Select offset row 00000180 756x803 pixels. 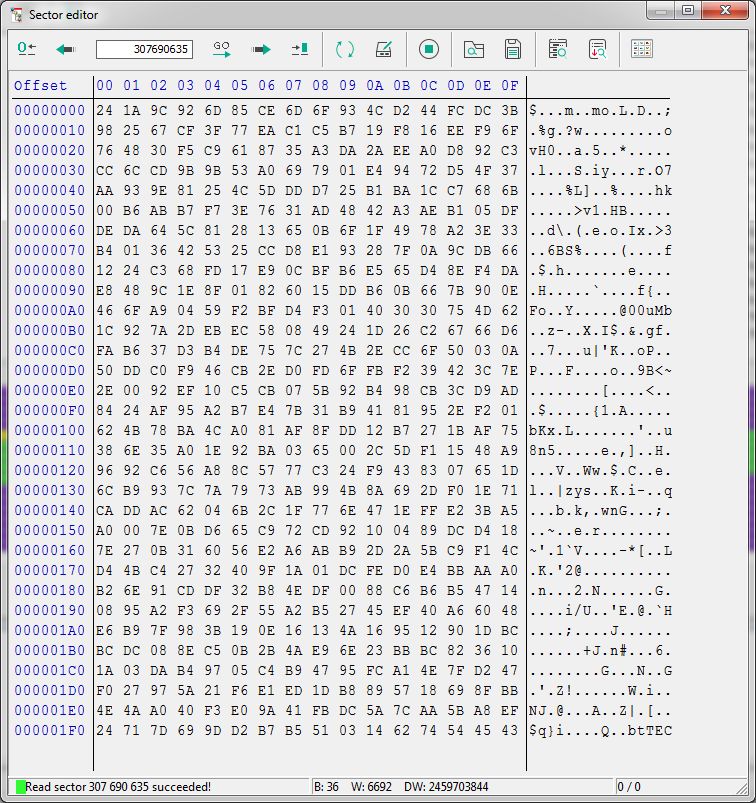click(50, 590)
